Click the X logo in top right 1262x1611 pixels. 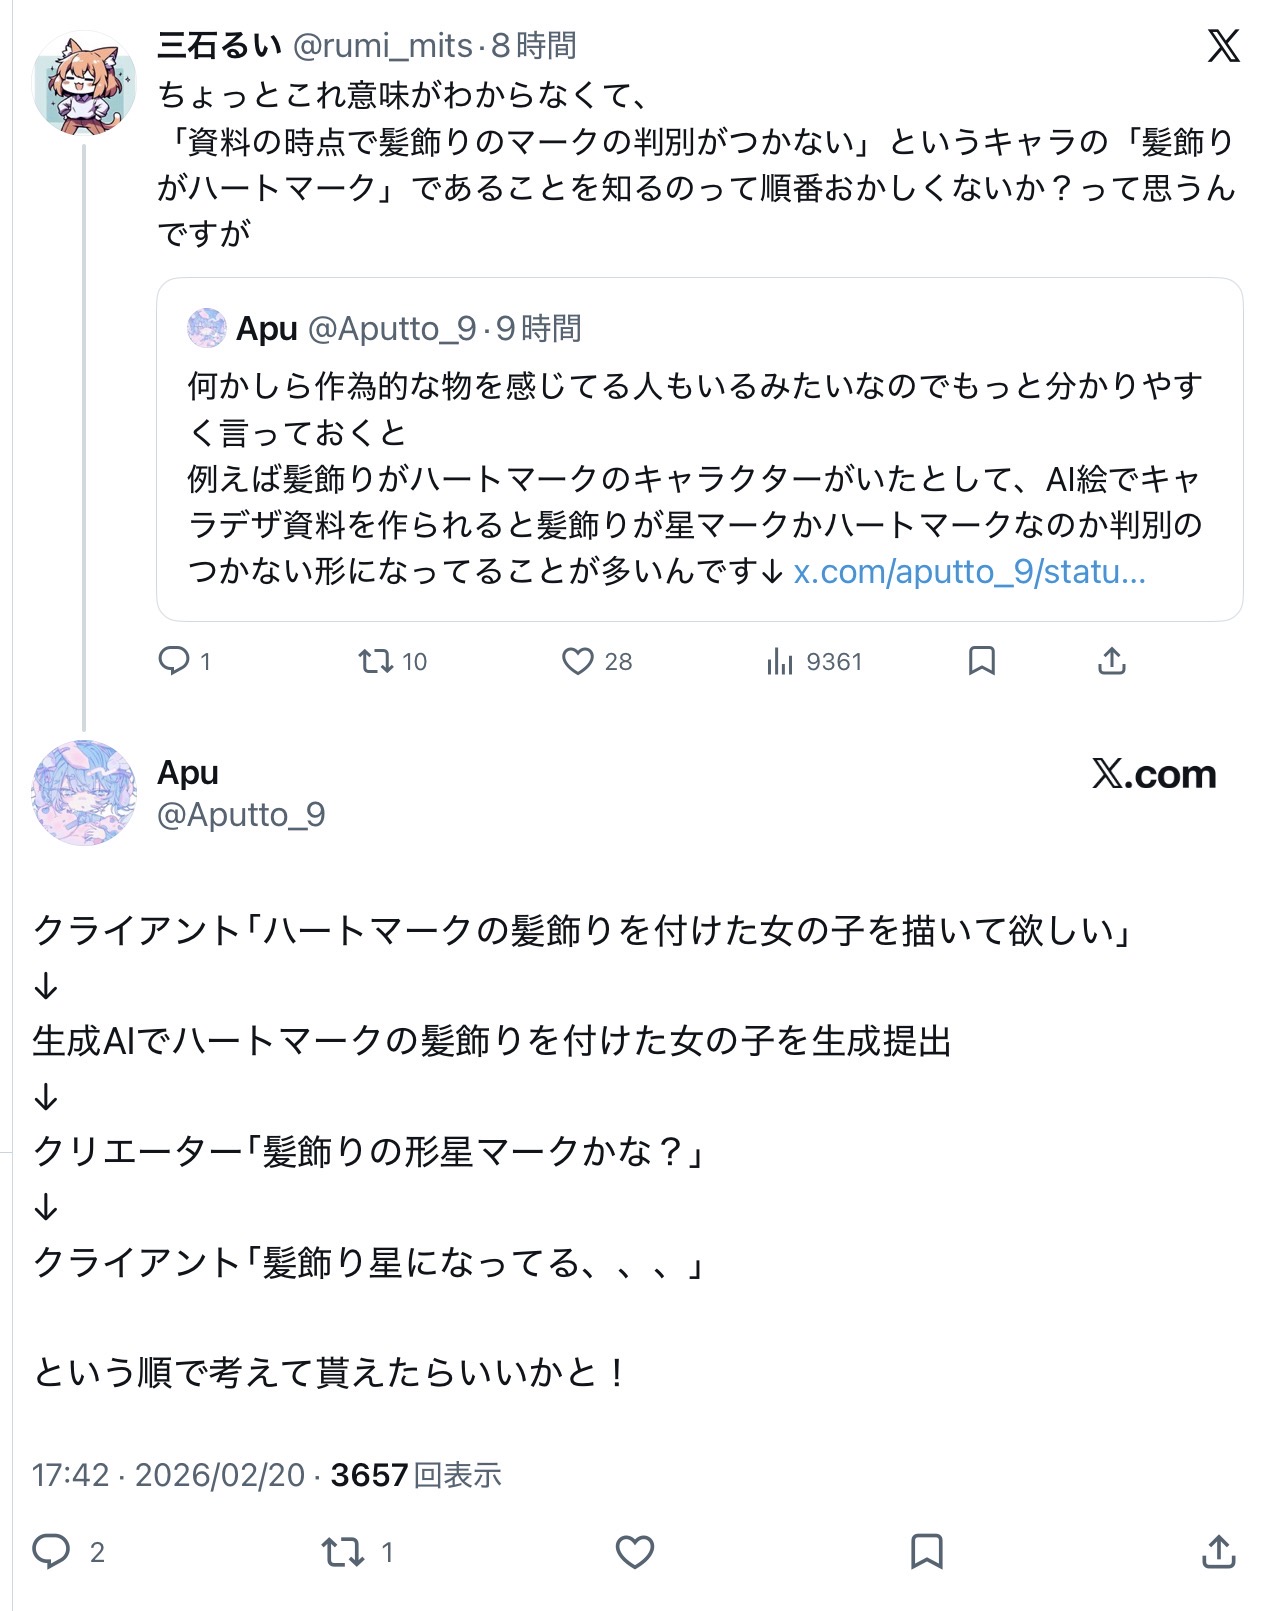(1223, 46)
